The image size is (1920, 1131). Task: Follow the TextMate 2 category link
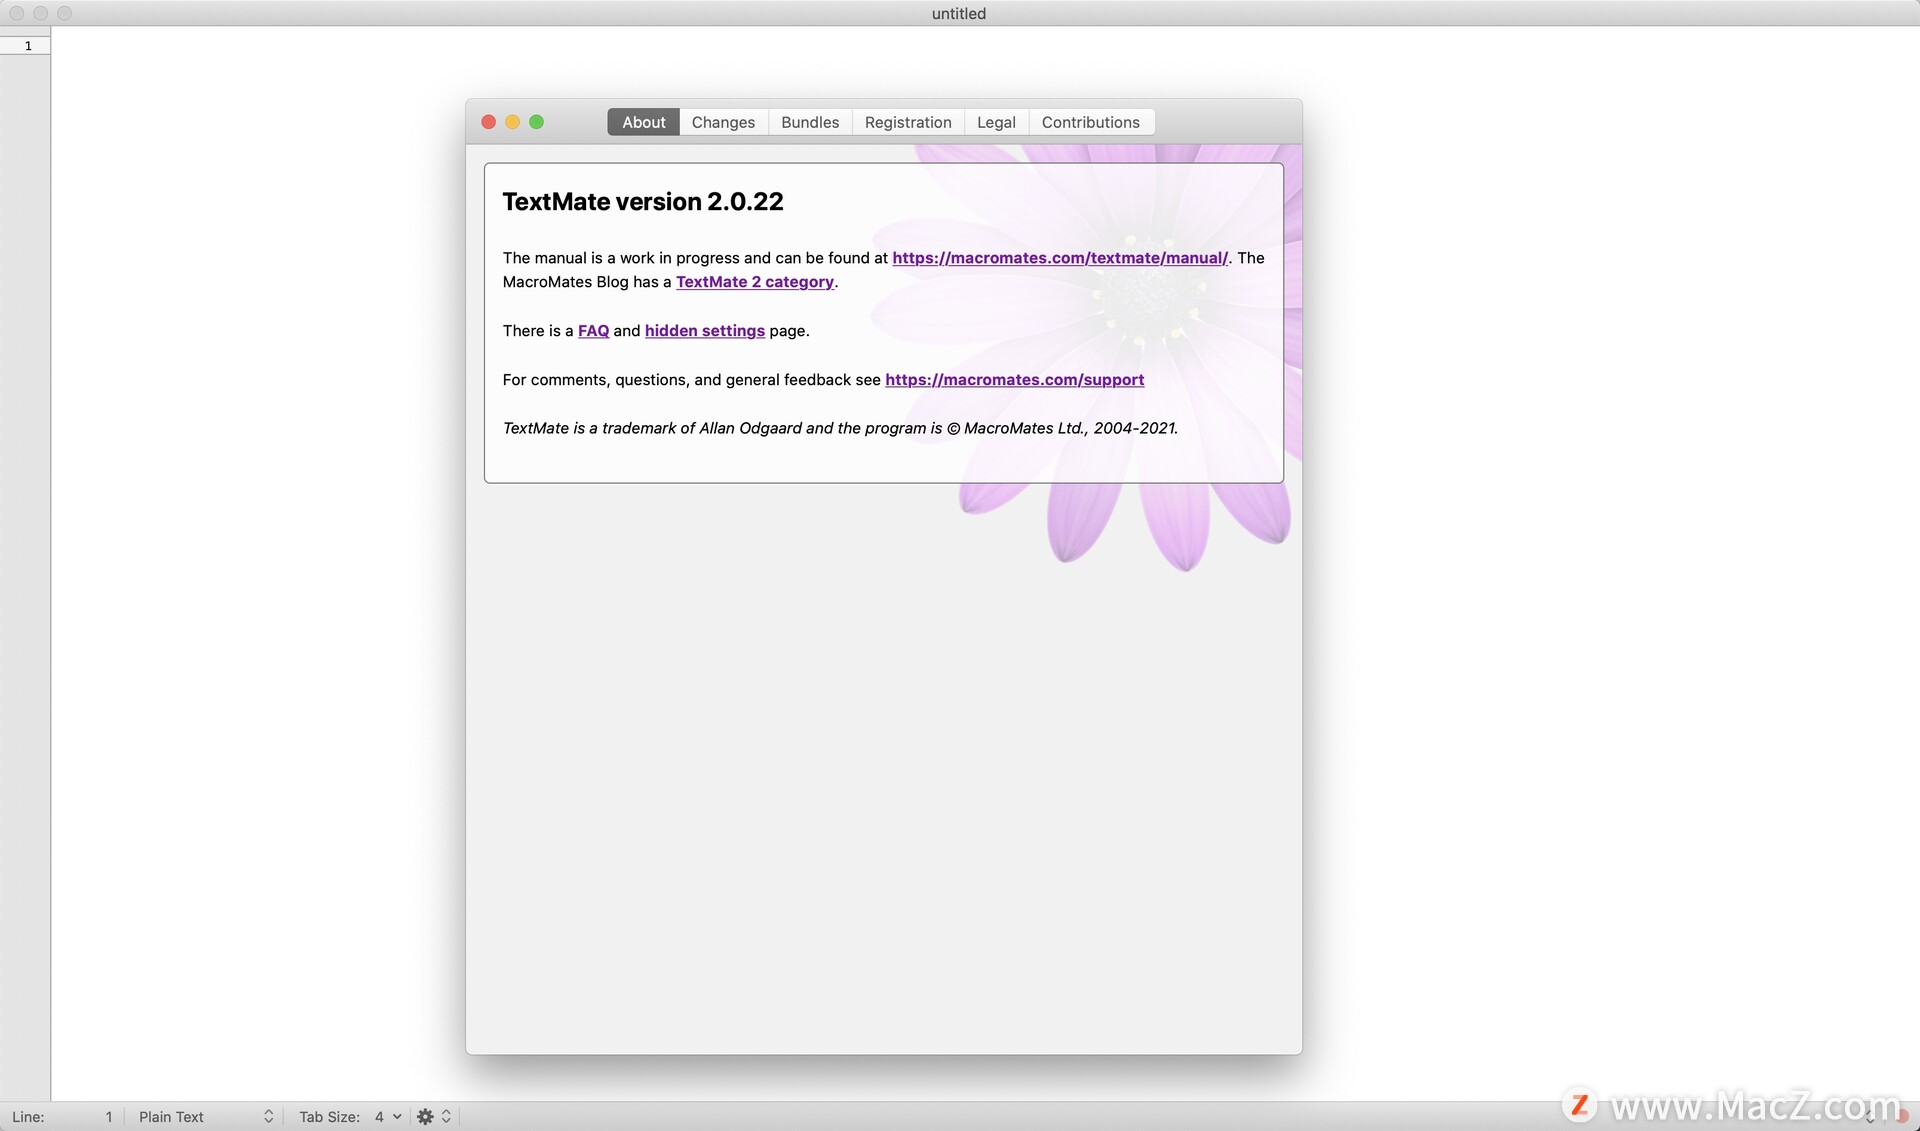tap(755, 282)
